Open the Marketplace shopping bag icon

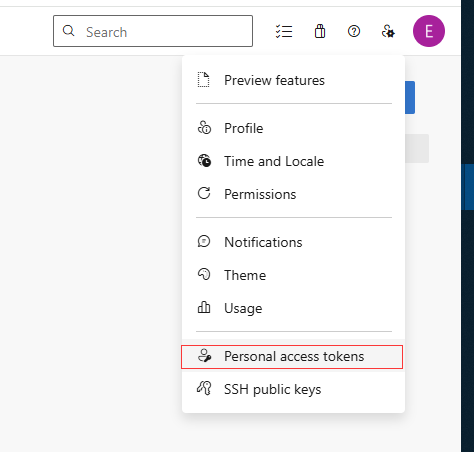pos(320,31)
